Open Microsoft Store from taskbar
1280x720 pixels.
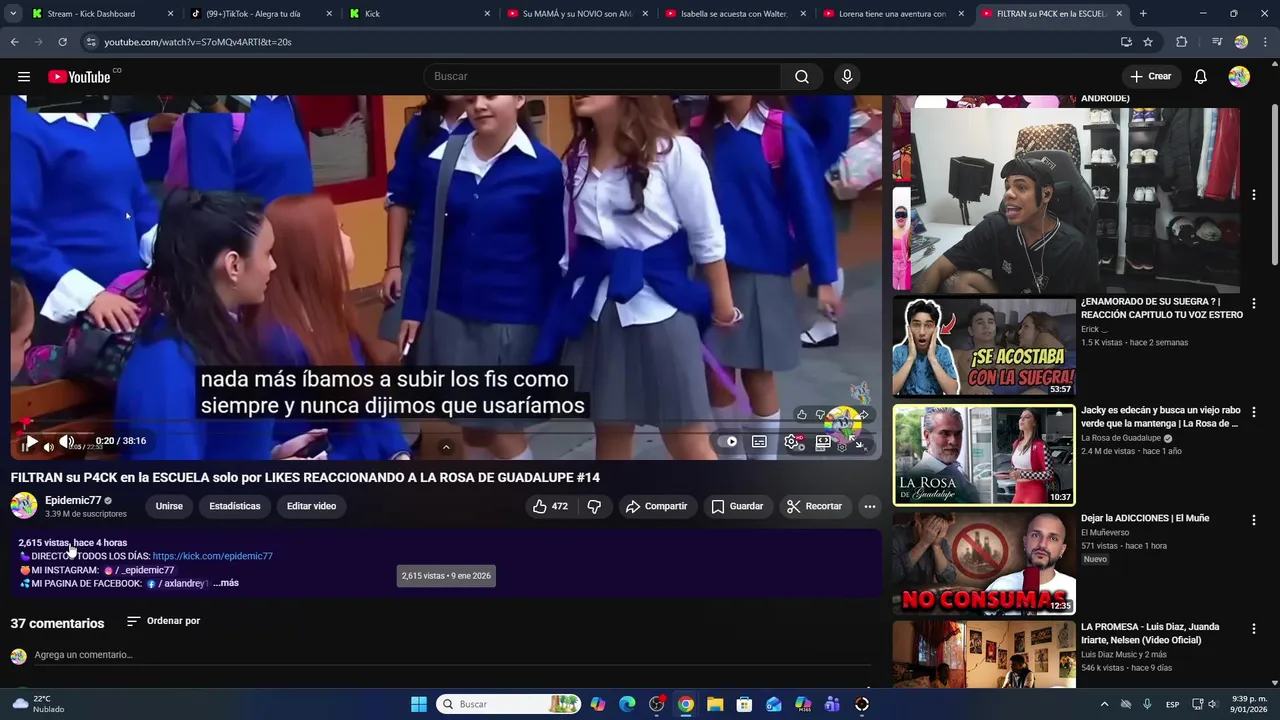pyautogui.click(x=744, y=704)
